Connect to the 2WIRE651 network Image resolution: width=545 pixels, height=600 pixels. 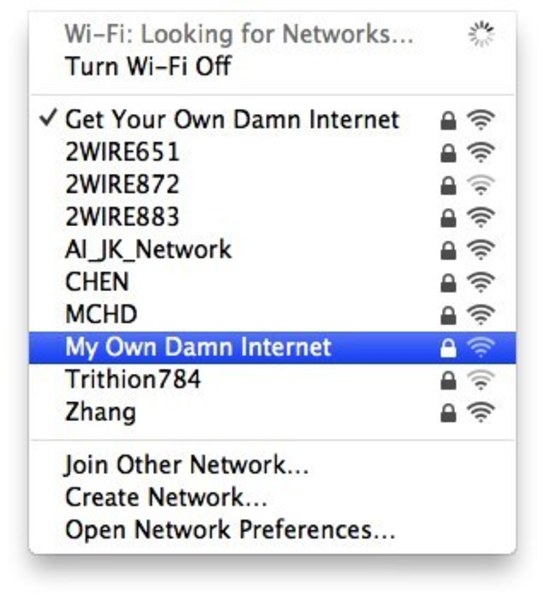pyautogui.click(x=272, y=152)
